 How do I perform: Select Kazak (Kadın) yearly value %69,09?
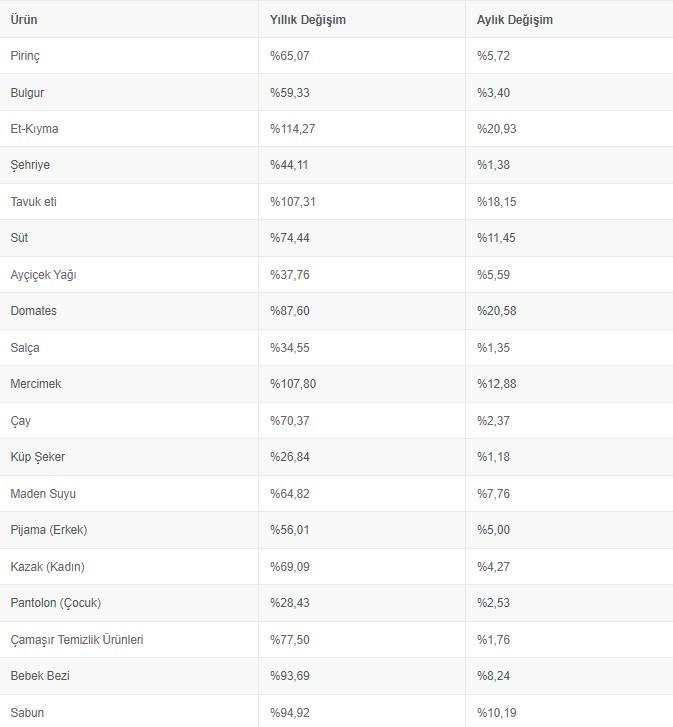coord(290,567)
